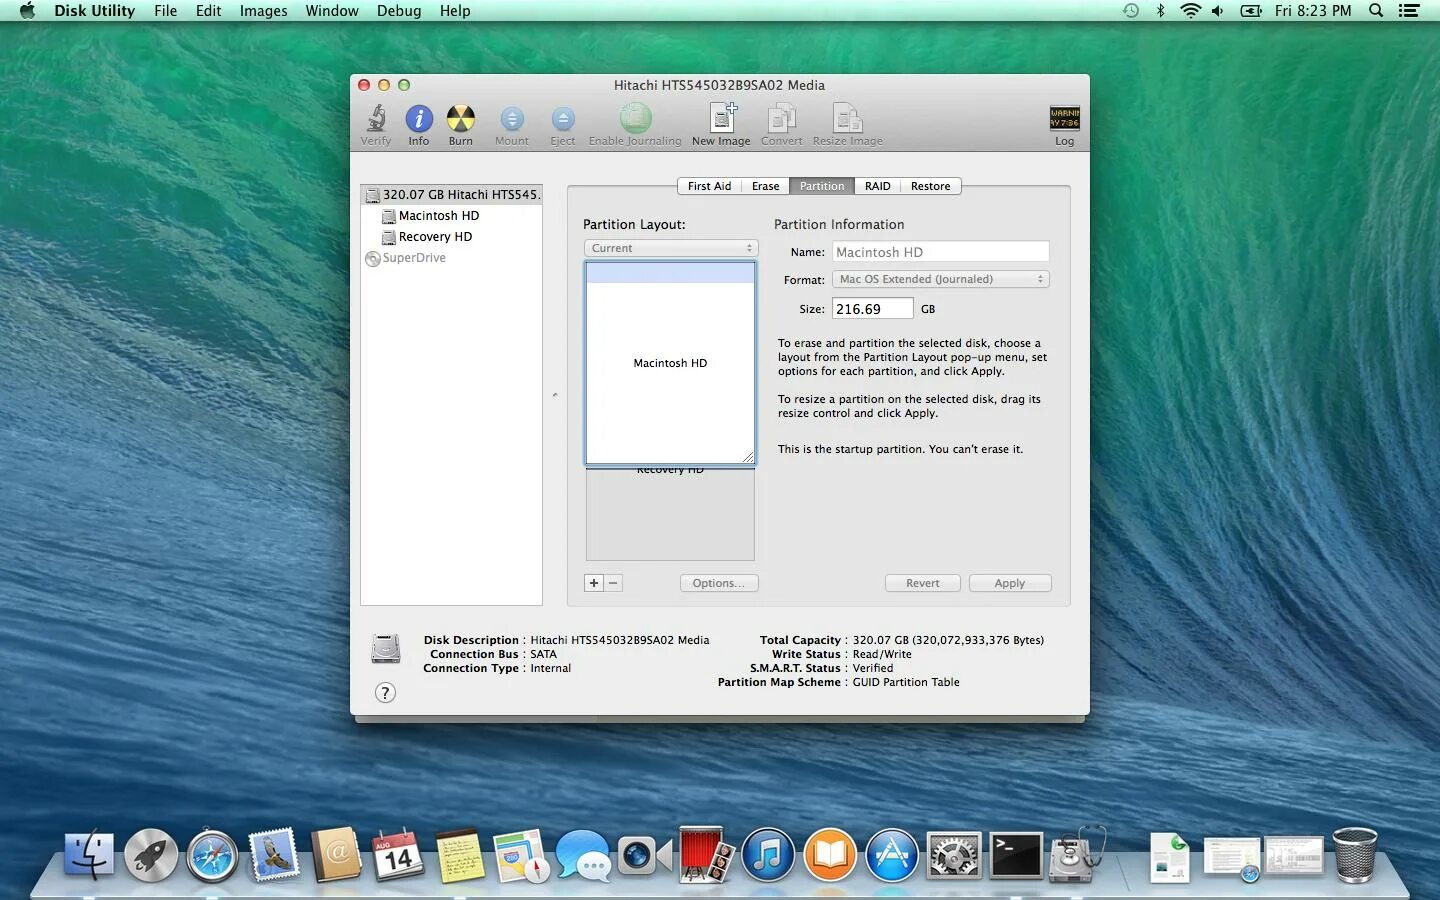Launch Safari from the Dock
Screen dimensions: 1440x900
click(x=212, y=856)
